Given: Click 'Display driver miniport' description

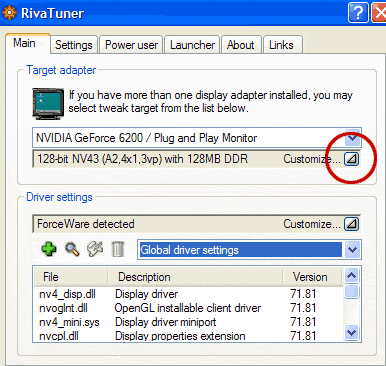Looking at the screenshot, I should coord(166,322).
